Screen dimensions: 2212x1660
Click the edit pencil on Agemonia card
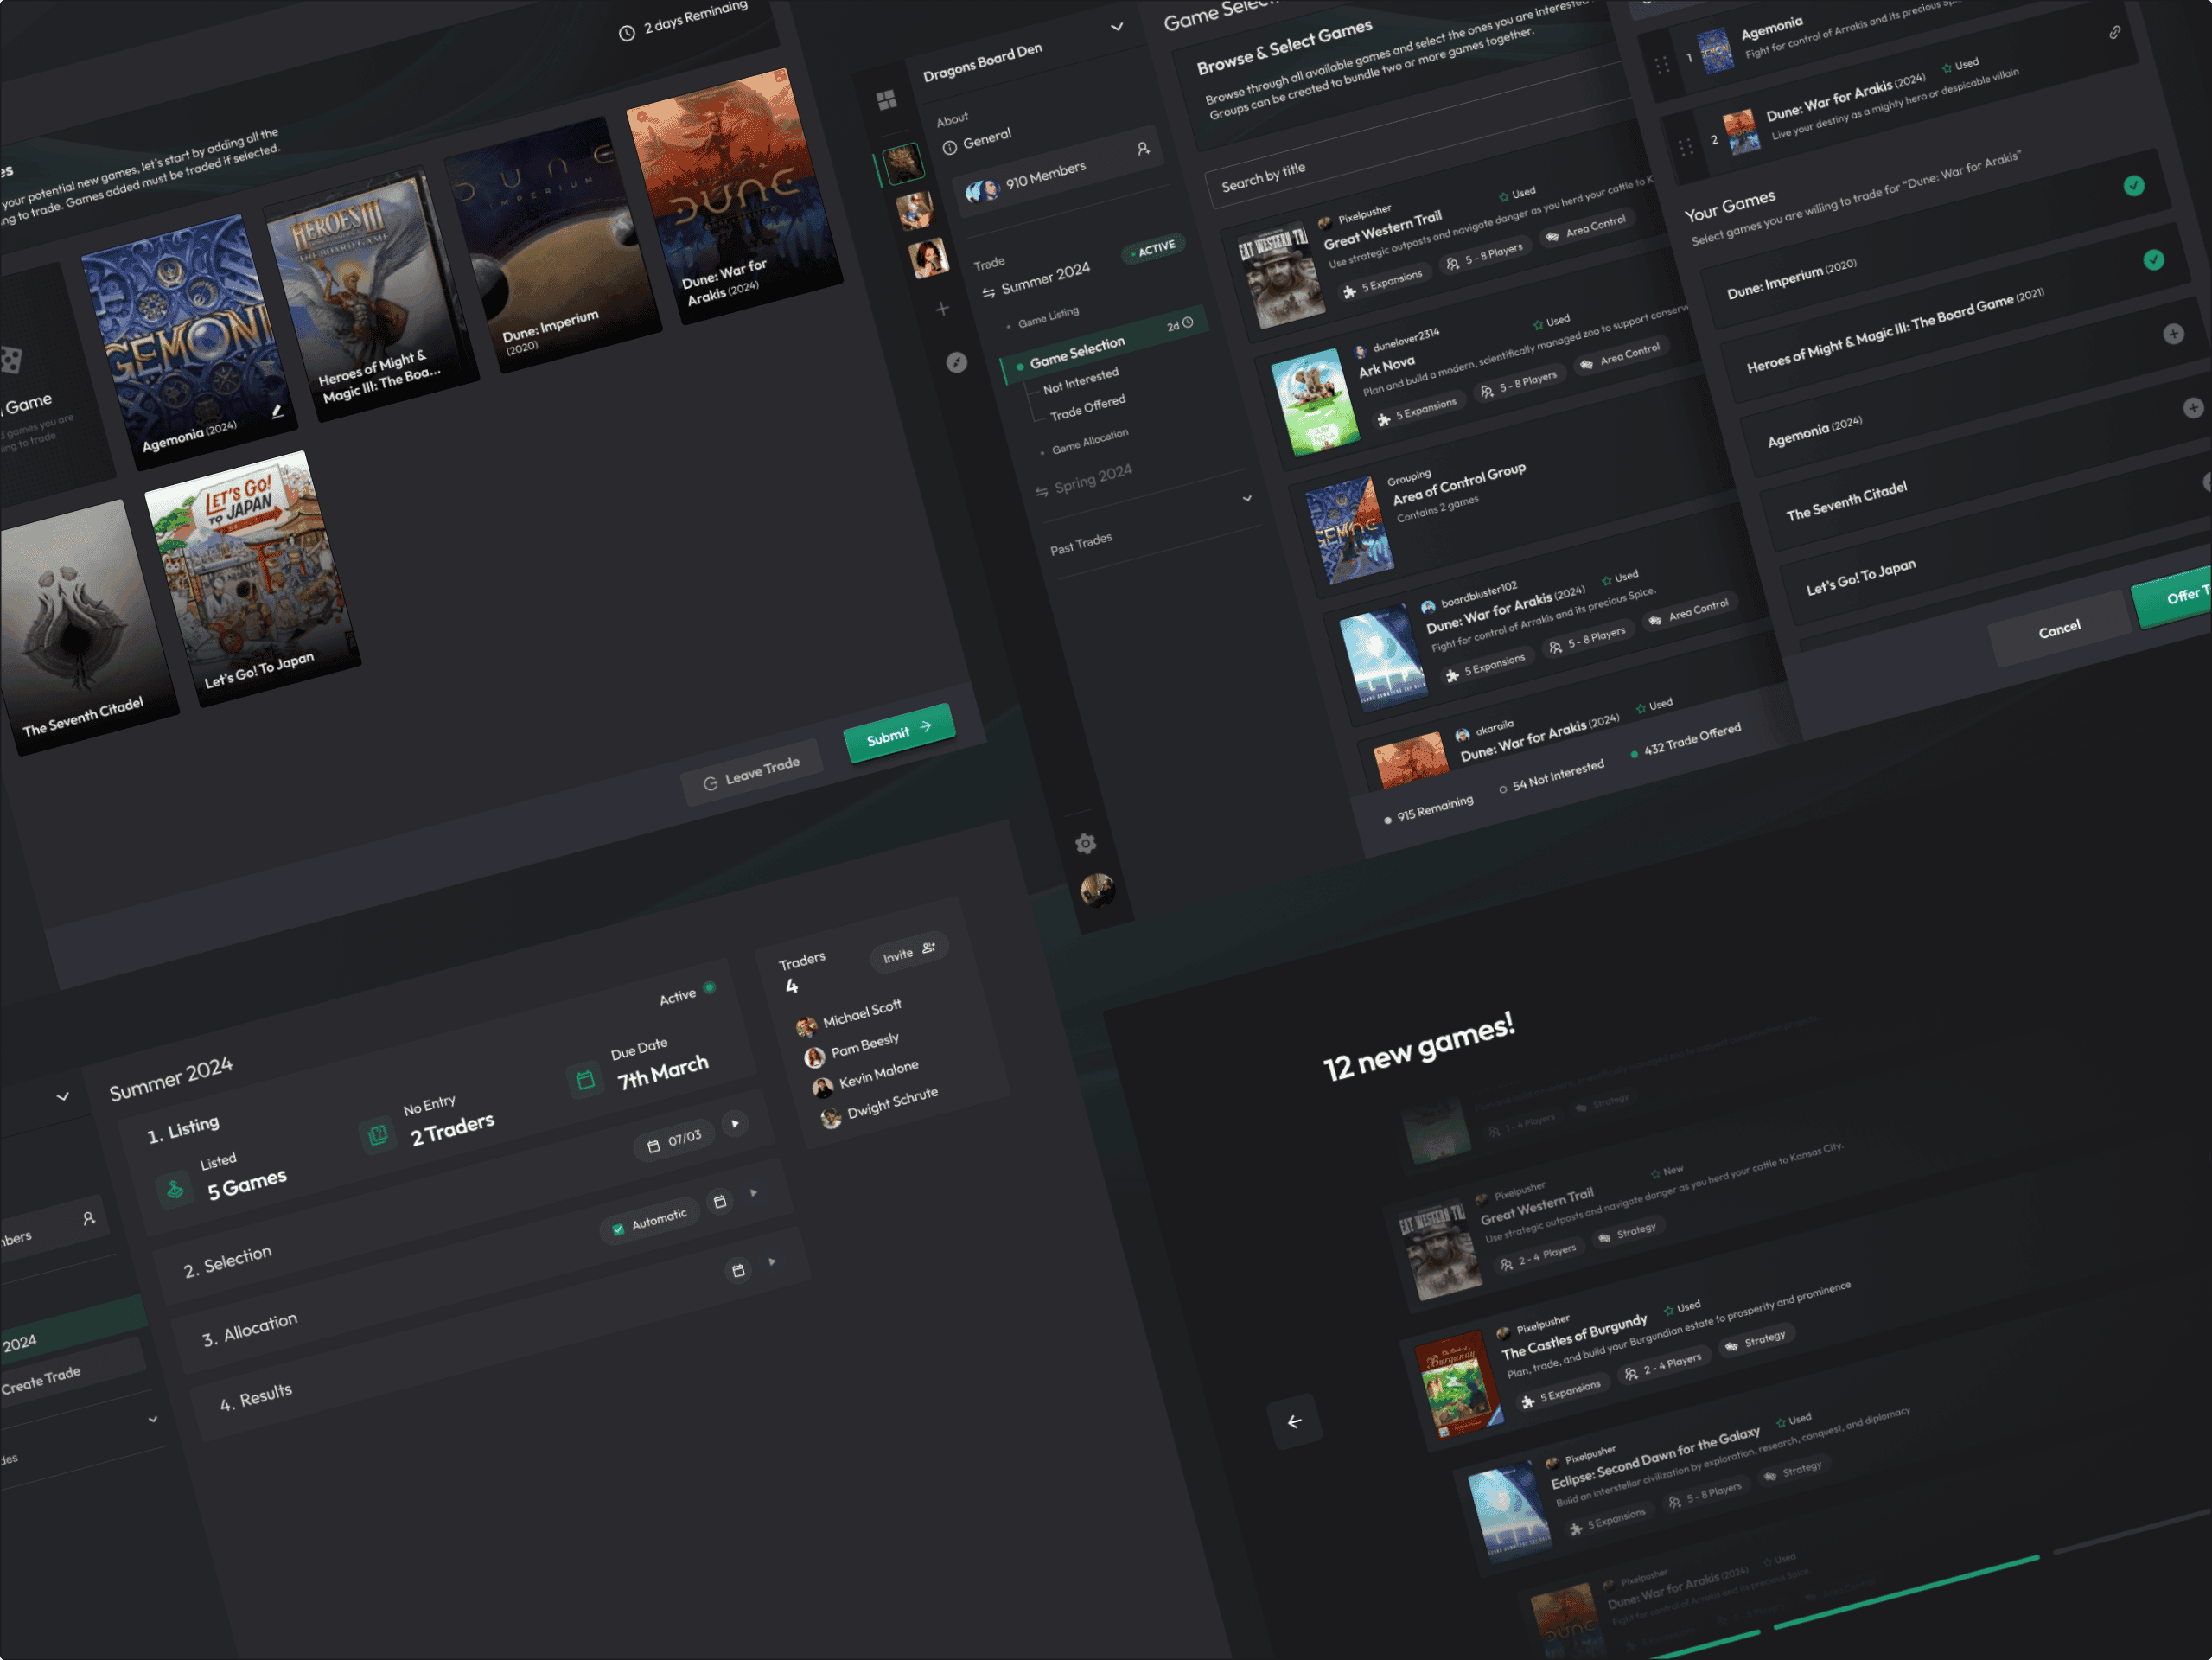(x=277, y=411)
